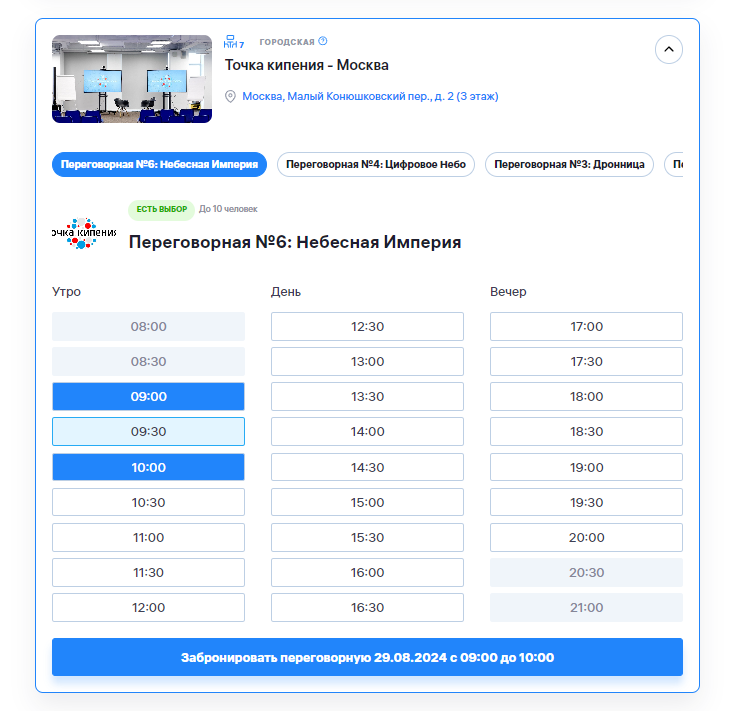Collapse the venue card with chevron button
Image resolution: width=733 pixels, height=711 pixels.
coord(669,48)
